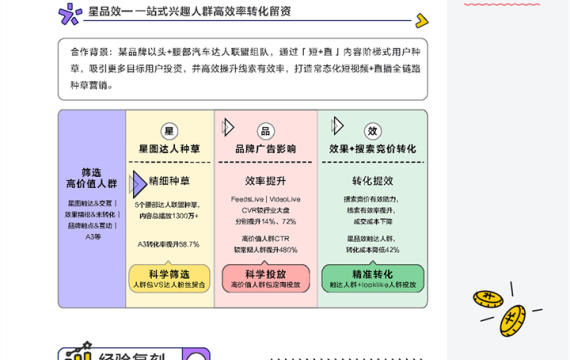Click the bar chart icon near 经验复刻
Image resolution: width=570 pixels, height=360 pixels.
79,351
